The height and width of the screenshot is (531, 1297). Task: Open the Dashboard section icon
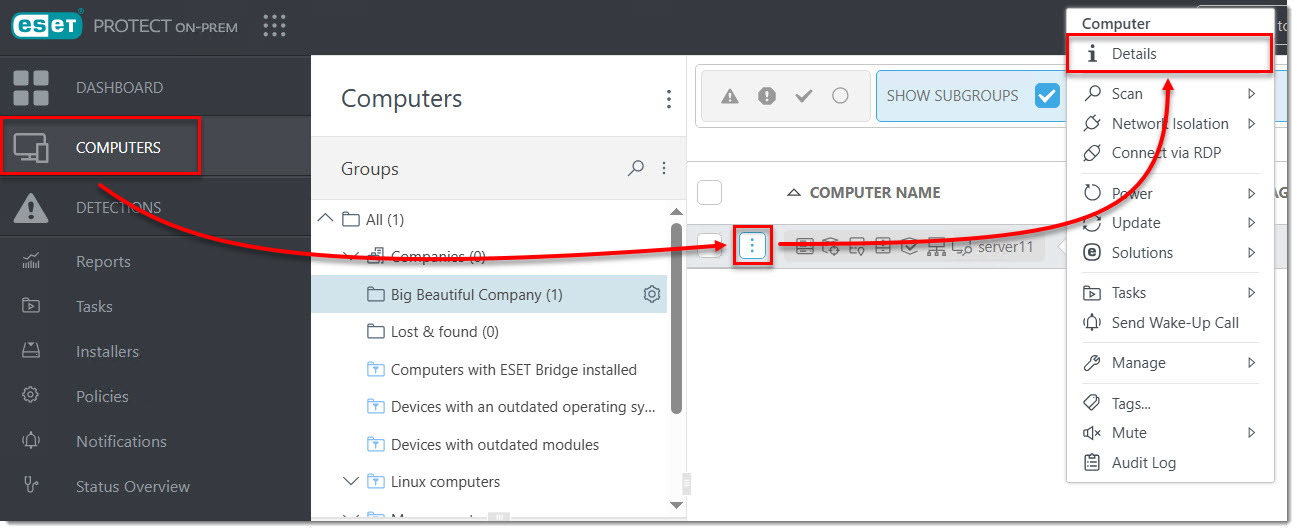pyautogui.click(x=30, y=88)
